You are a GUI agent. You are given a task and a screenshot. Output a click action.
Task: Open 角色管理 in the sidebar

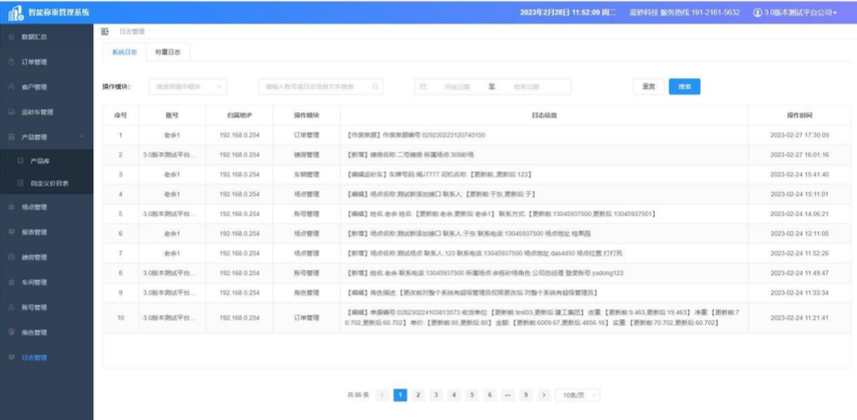pos(34,332)
